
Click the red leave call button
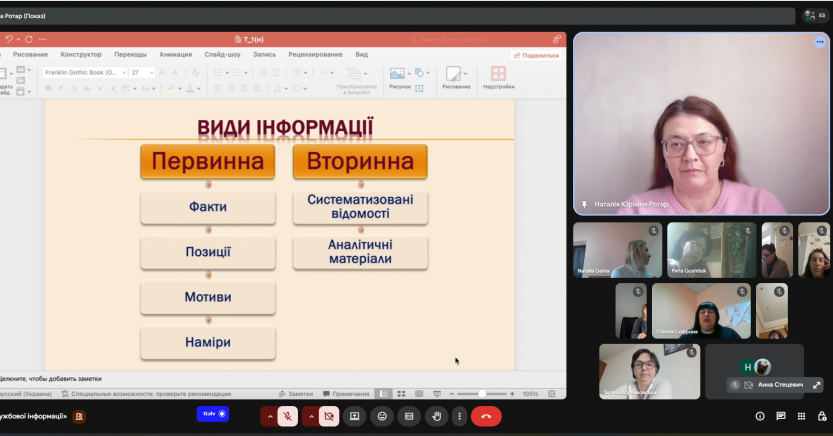(x=486, y=416)
